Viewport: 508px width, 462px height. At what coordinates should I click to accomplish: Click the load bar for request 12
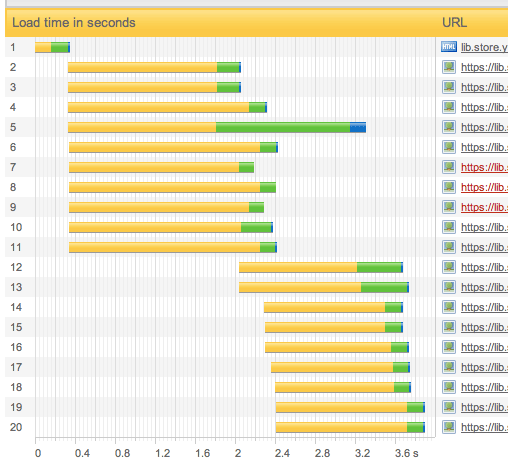[321, 267]
